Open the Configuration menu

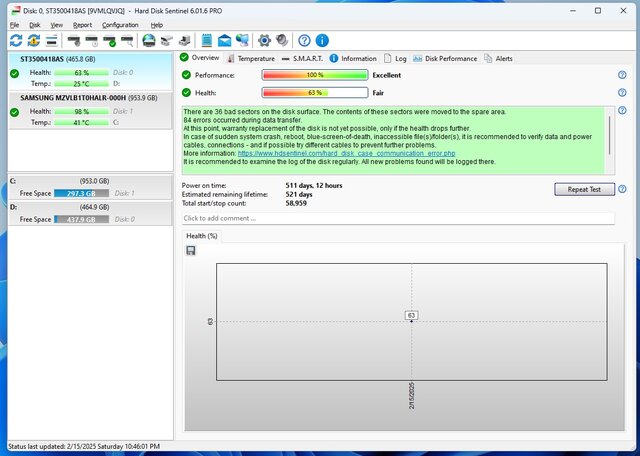coord(120,24)
